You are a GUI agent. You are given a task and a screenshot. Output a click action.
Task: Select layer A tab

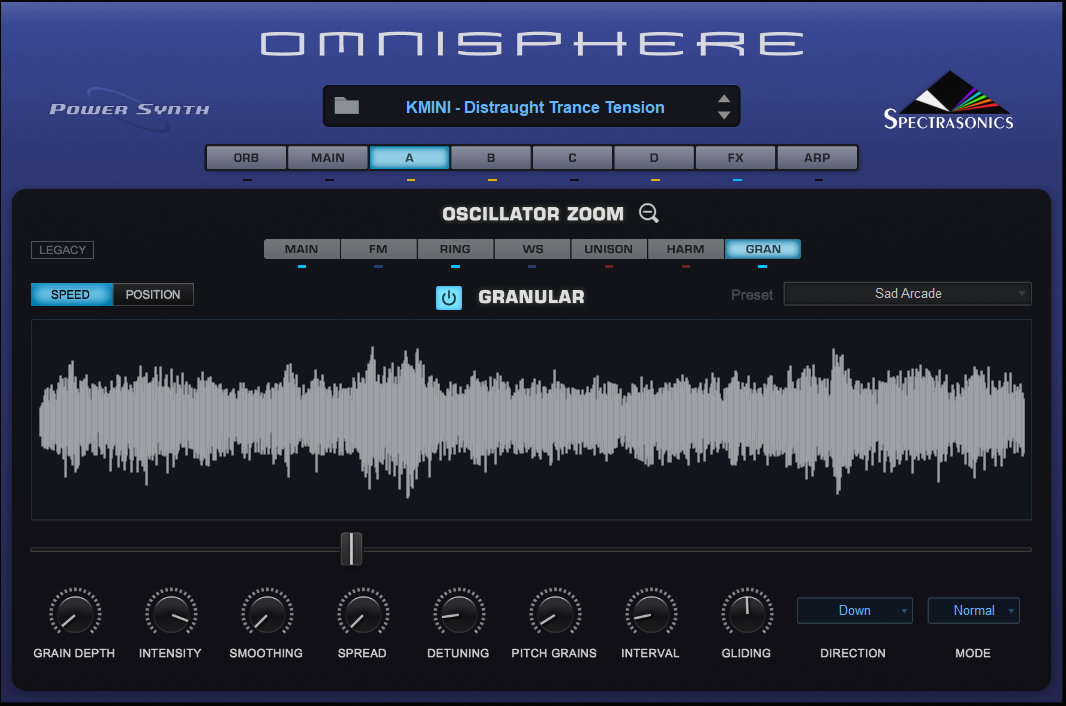click(x=409, y=158)
